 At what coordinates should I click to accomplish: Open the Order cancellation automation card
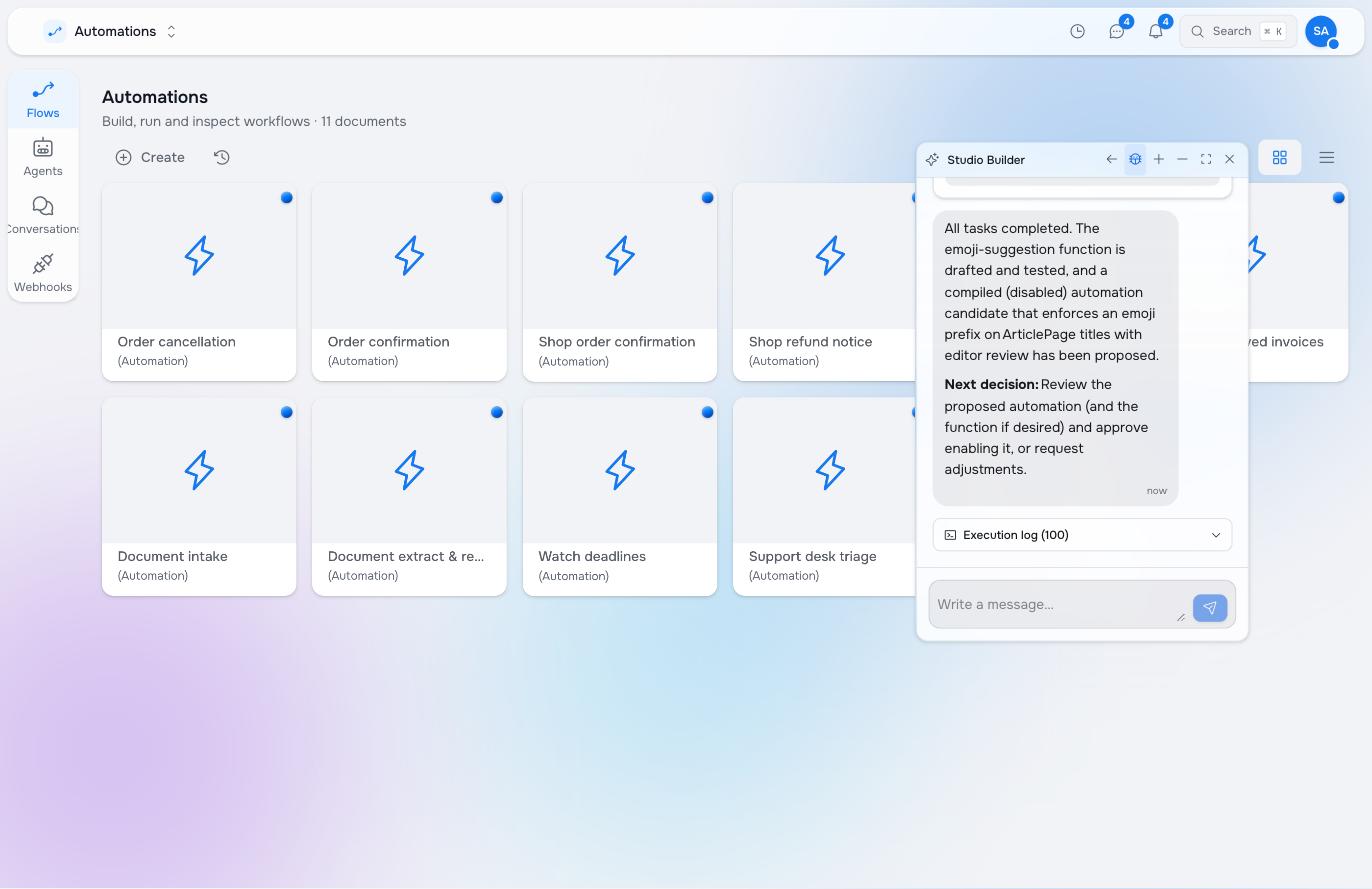click(199, 282)
